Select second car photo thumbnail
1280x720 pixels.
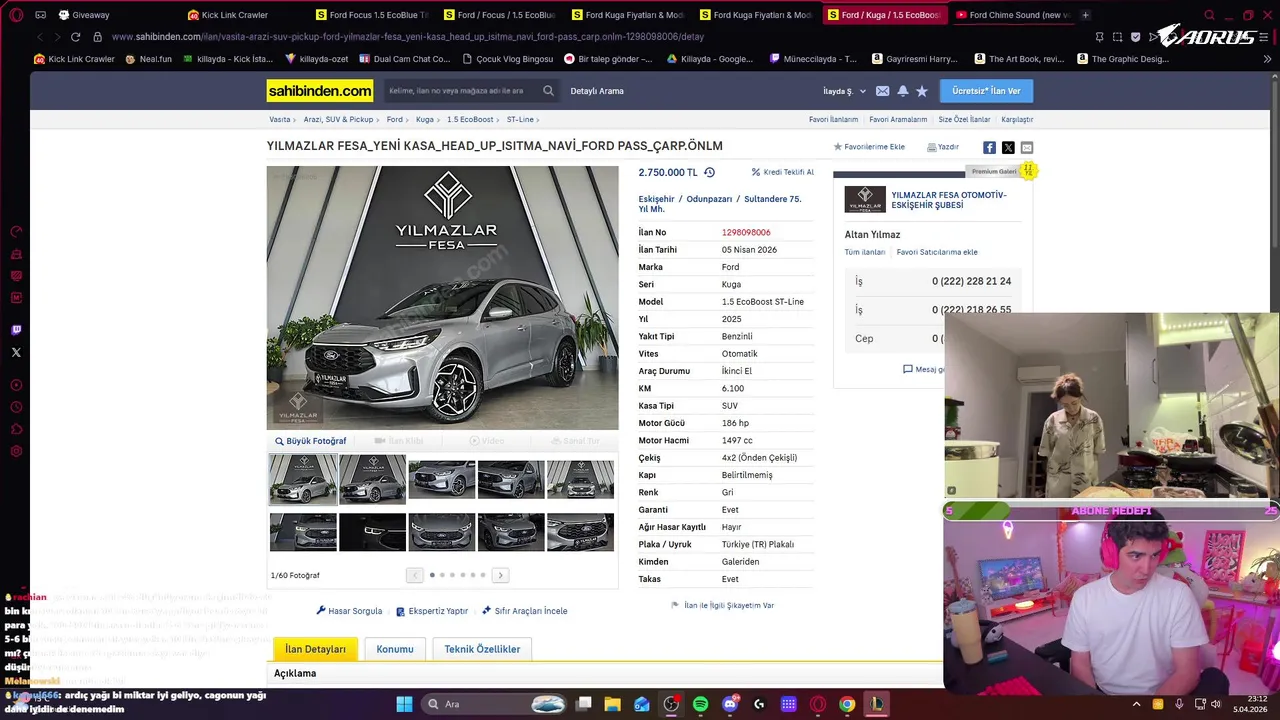372,479
